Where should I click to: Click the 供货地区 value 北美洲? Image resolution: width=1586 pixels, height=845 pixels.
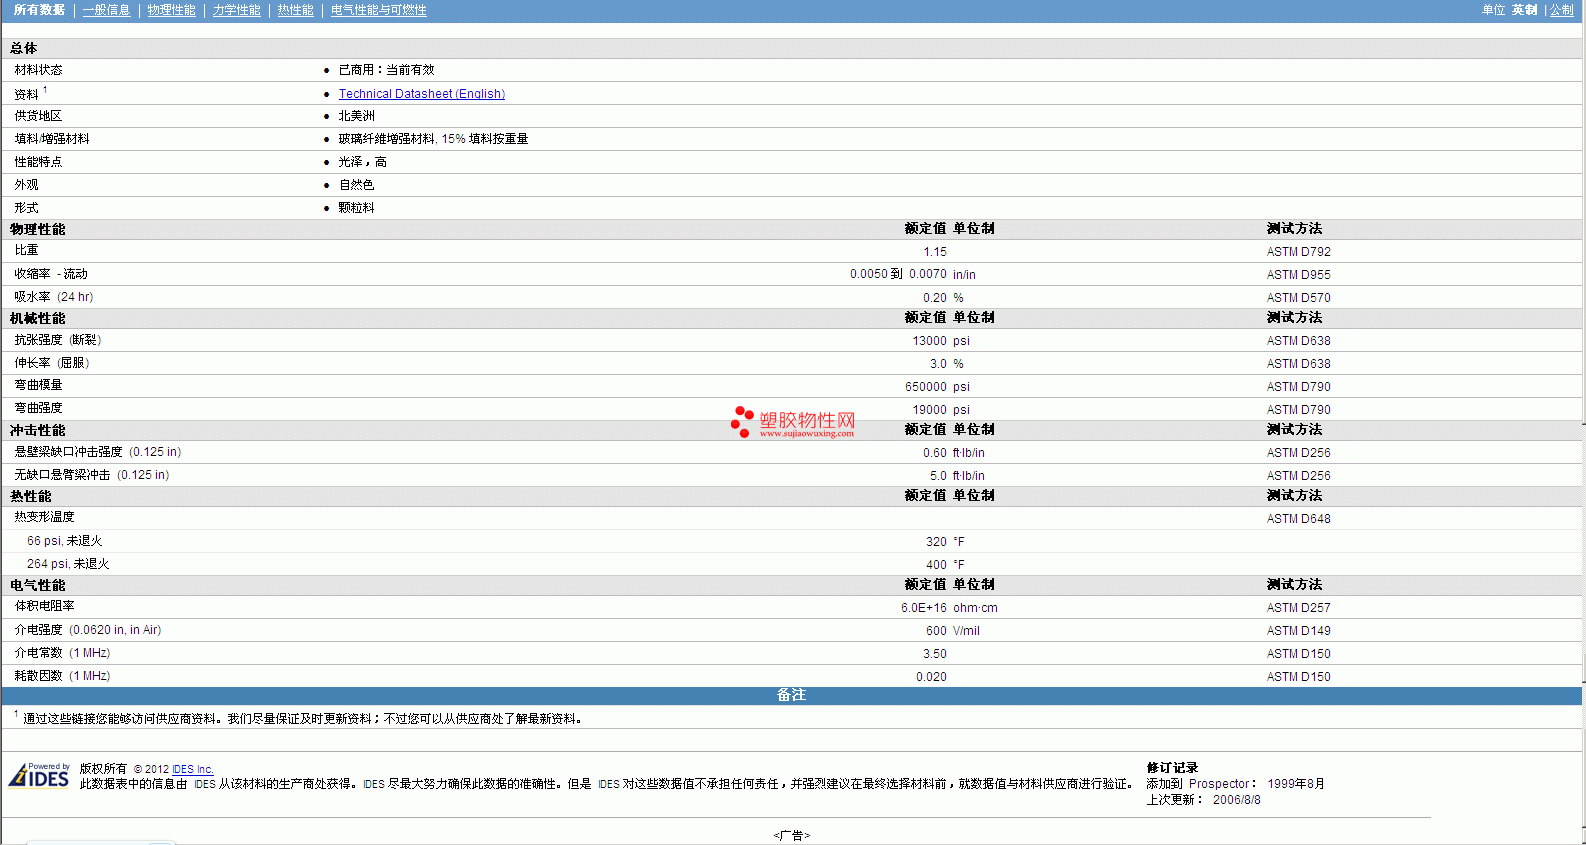(356, 116)
